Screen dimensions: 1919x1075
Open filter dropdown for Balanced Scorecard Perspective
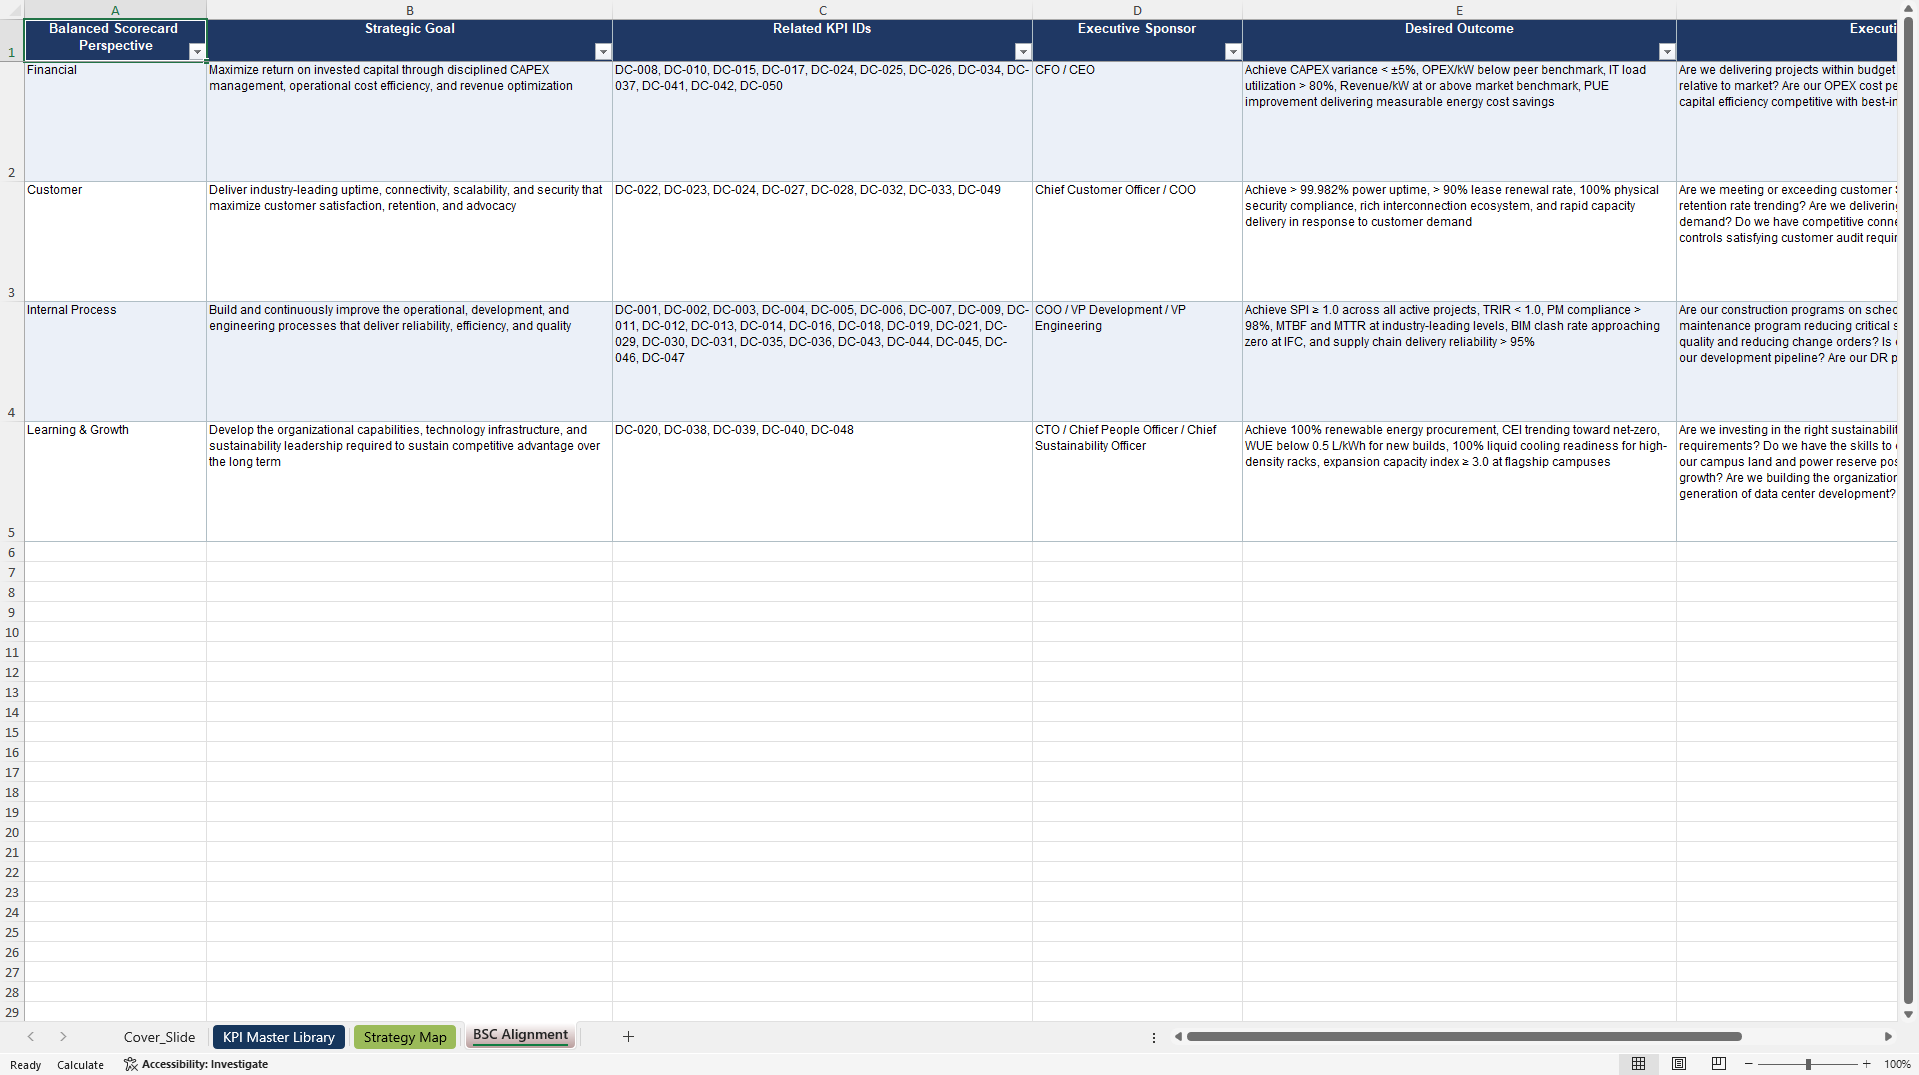pyautogui.click(x=197, y=52)
